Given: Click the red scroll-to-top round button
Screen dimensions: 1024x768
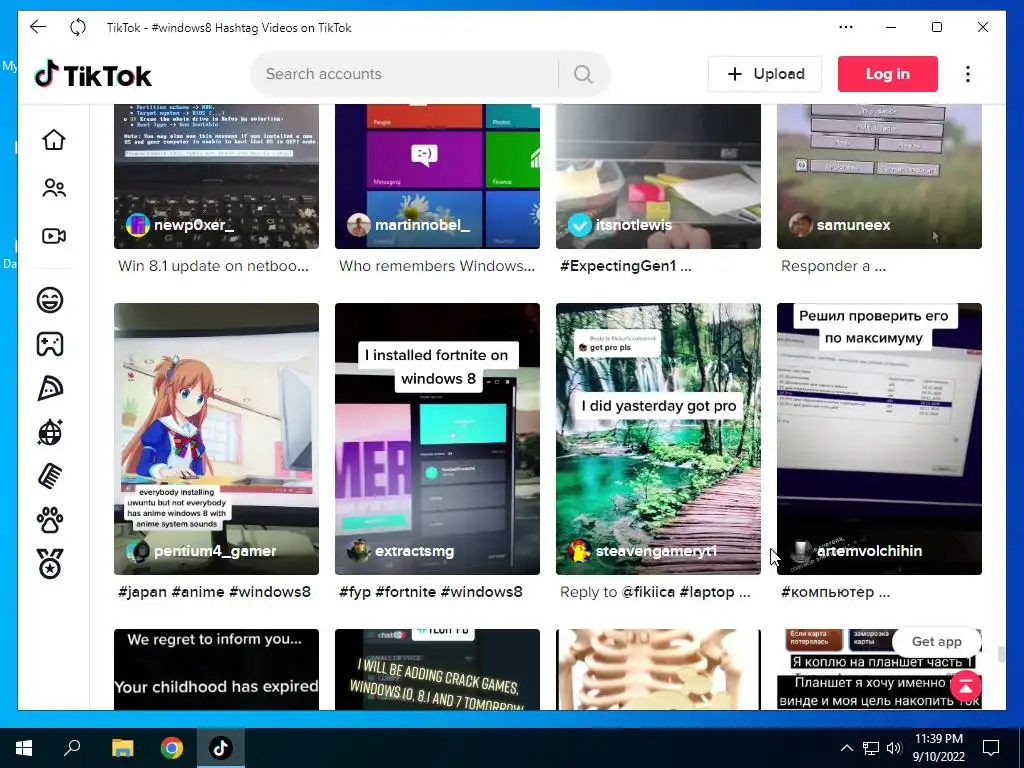Looking at the screenshot, I should pyautogui.click(x=966, y=686).
